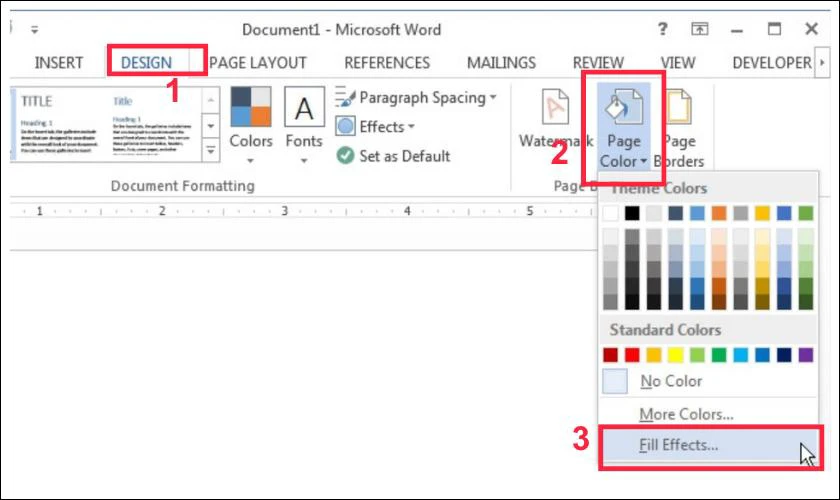This screenshot has height=500, width=840.
Task: Open the REVIEW tab
Action: 598,63
